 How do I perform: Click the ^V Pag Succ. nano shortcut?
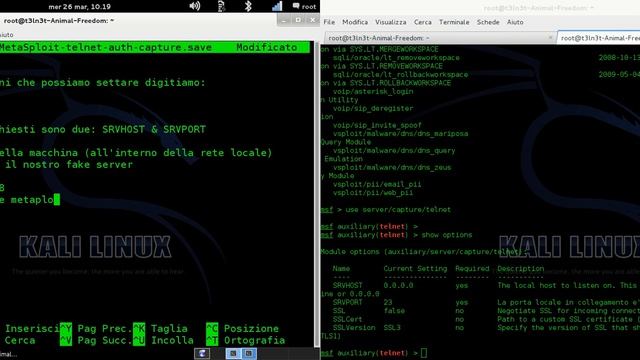pyautogui.click(x=97, y=340)
